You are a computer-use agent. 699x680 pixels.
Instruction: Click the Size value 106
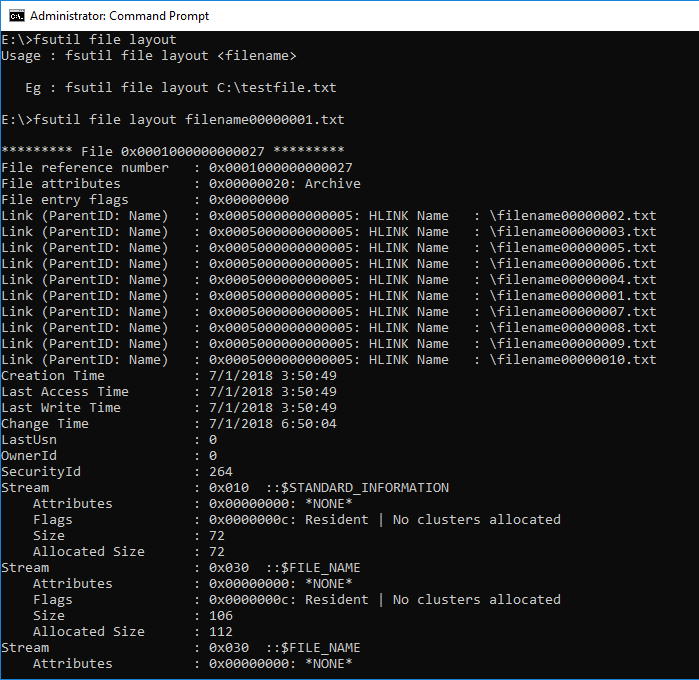pos(221,616)
